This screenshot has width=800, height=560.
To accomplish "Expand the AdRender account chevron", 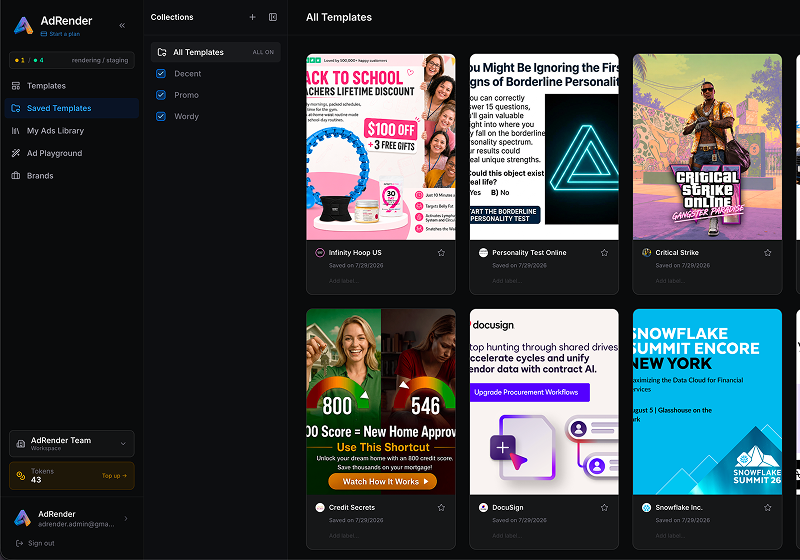I will click(x=126, y=518).
